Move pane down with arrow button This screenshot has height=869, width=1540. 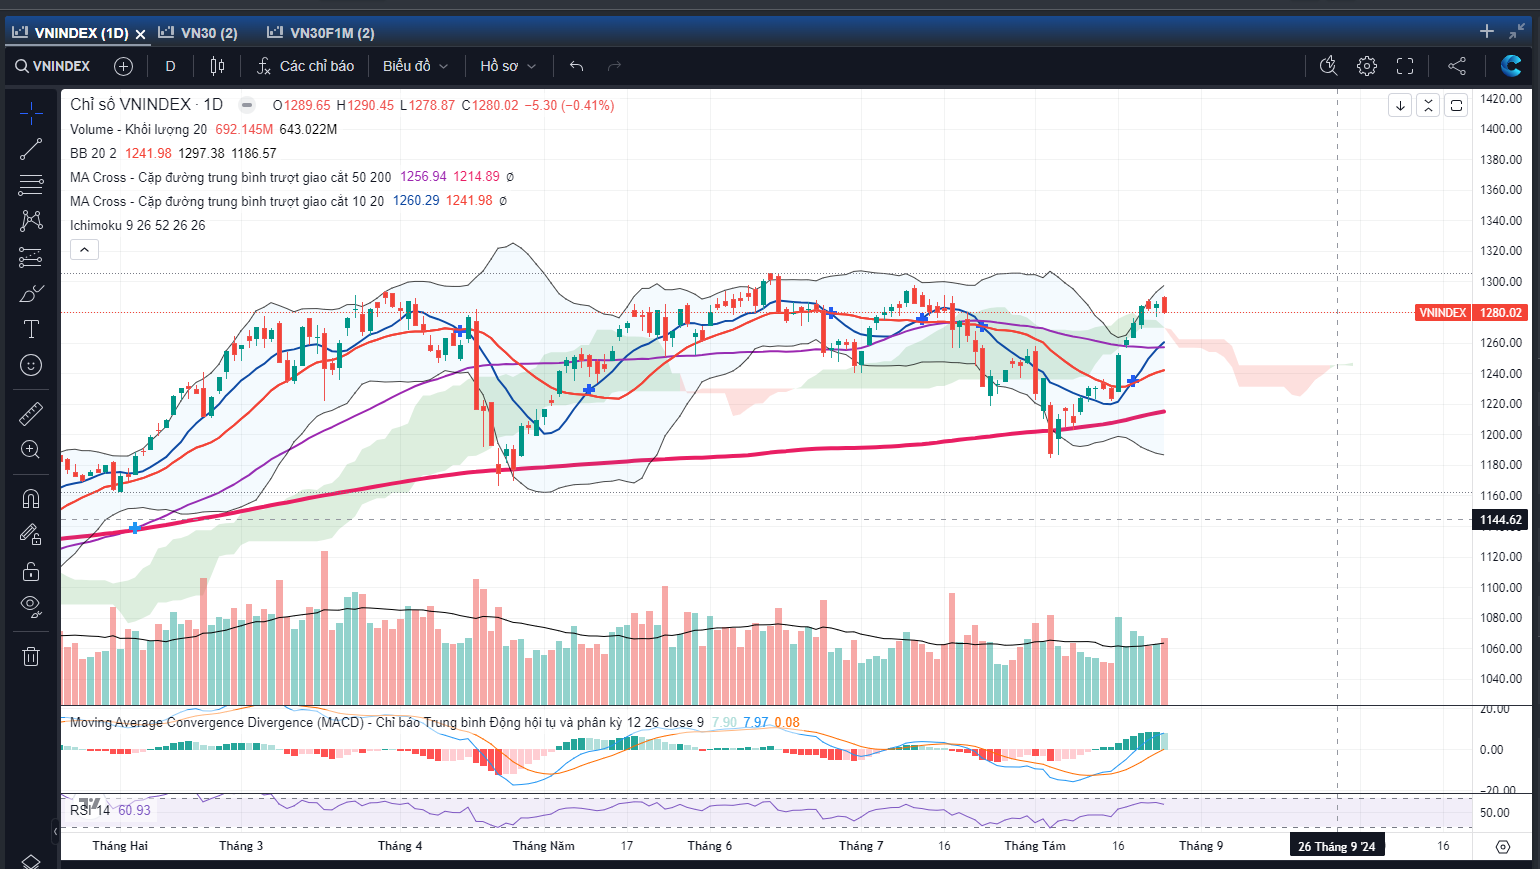coord(1400,105)
